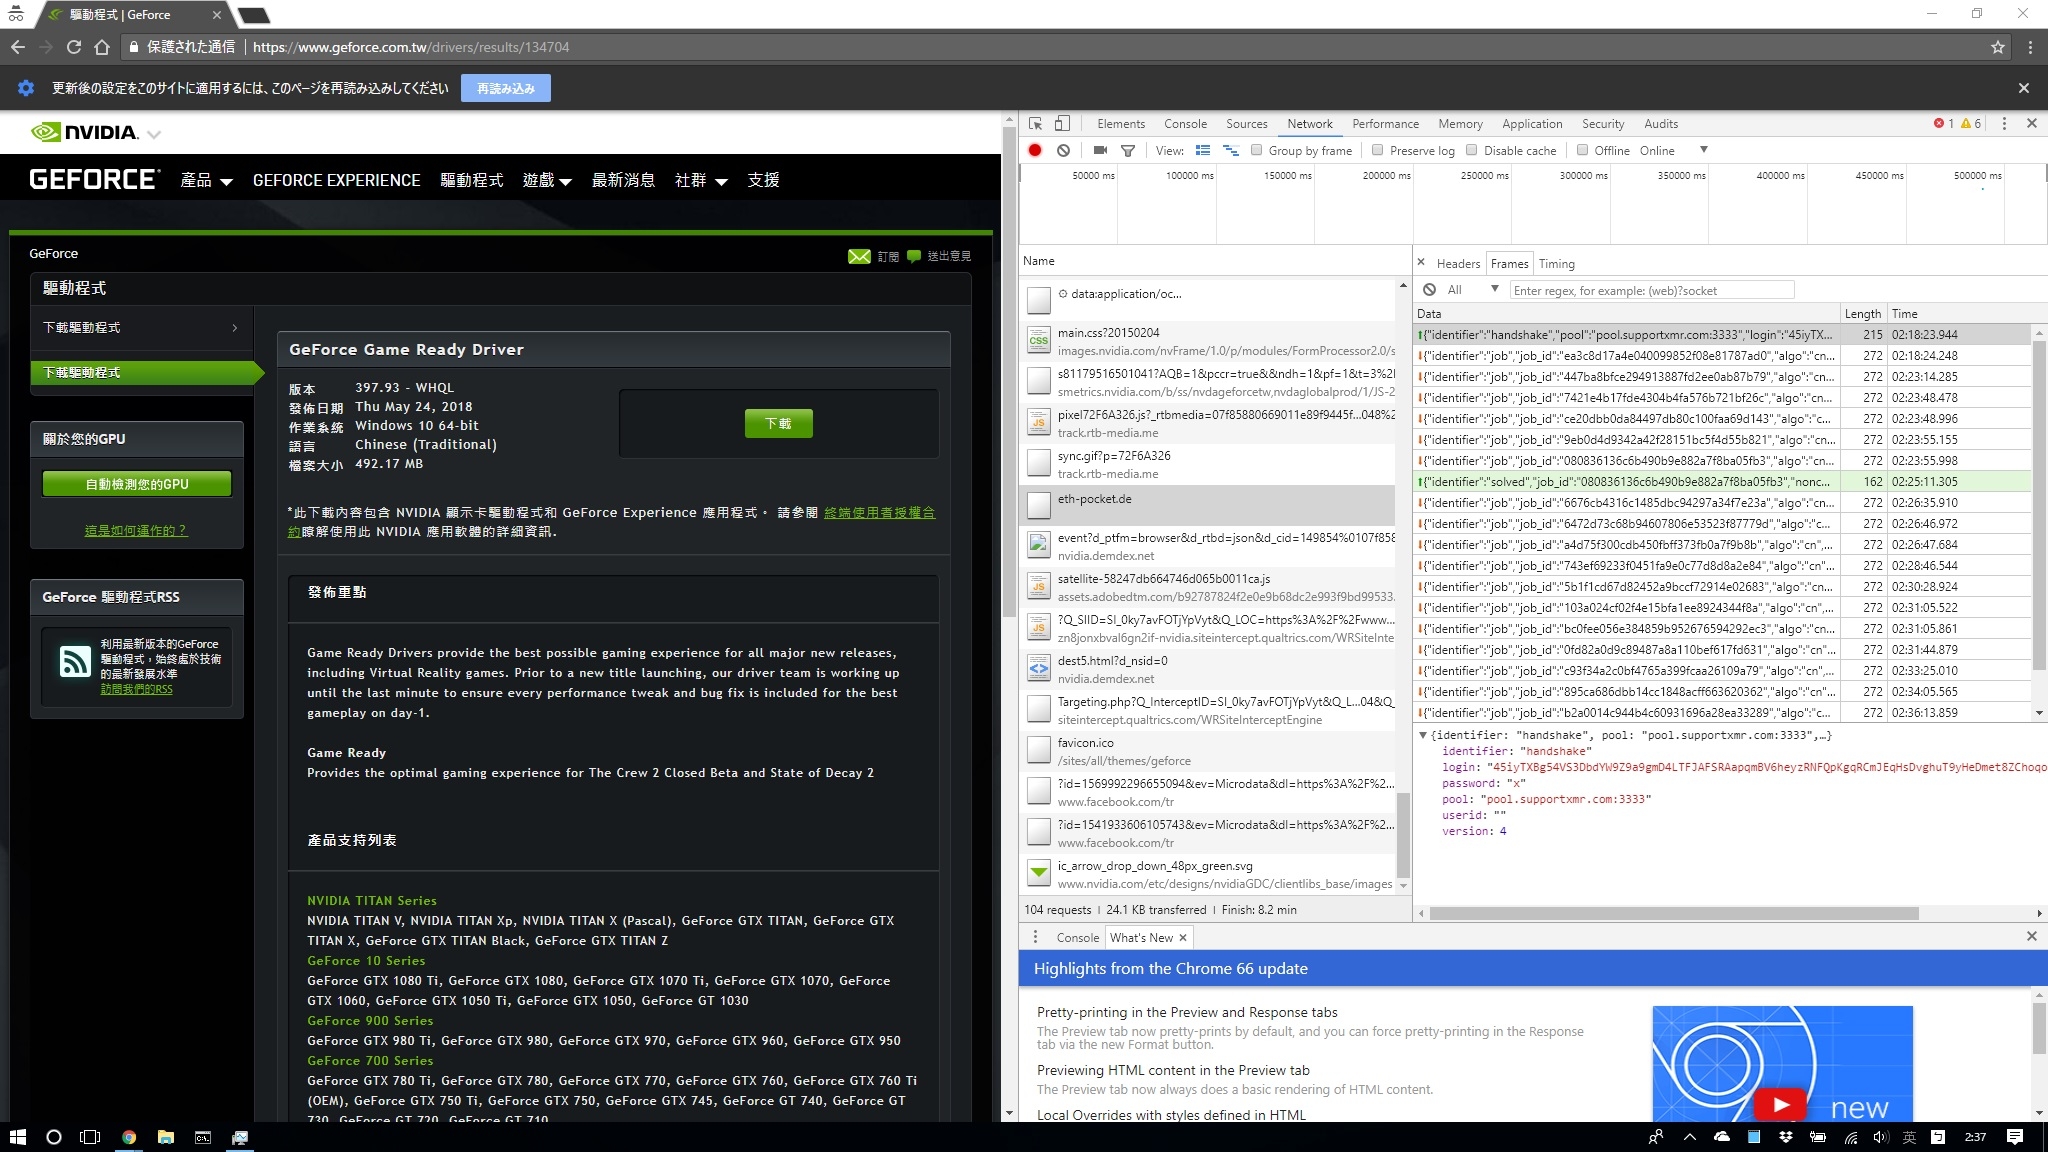Open Windows Start menu
Image resolution: width=2048 pixels, height=1152 pixels.
17,1137
